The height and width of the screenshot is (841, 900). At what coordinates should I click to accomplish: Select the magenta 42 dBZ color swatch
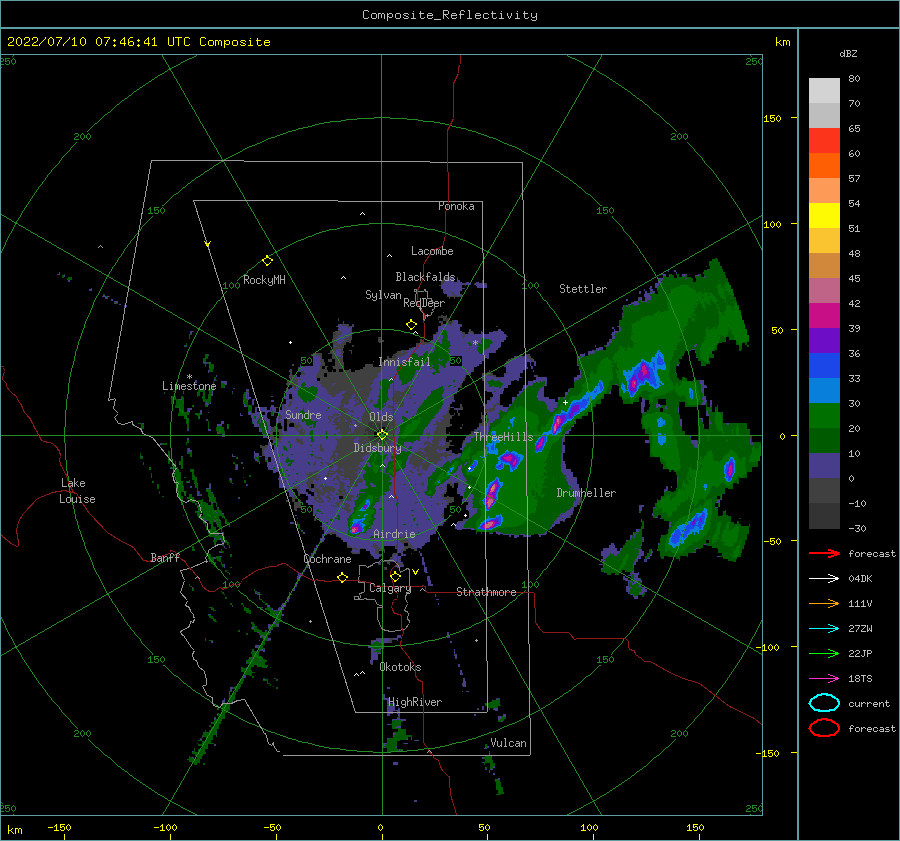824,315
